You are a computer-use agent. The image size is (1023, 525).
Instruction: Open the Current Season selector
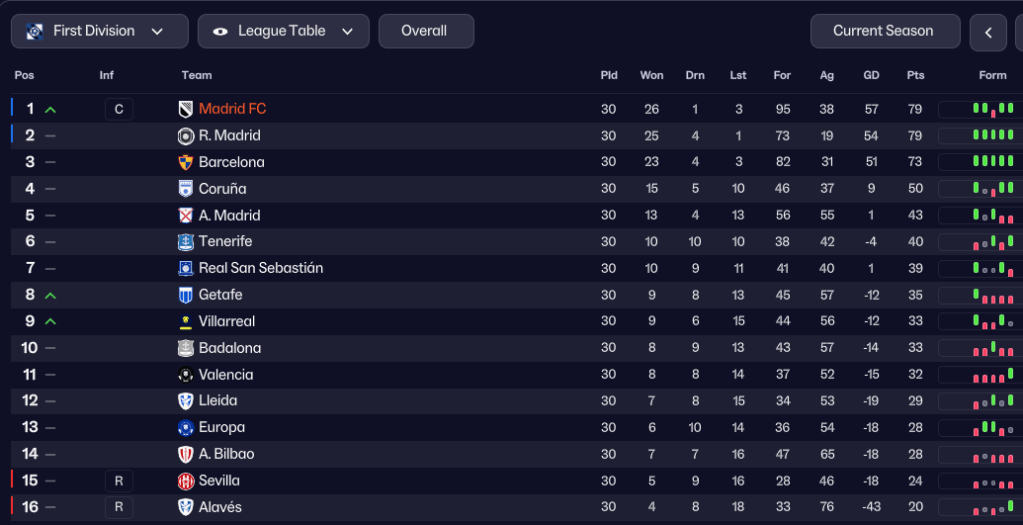tap(884, 31)
